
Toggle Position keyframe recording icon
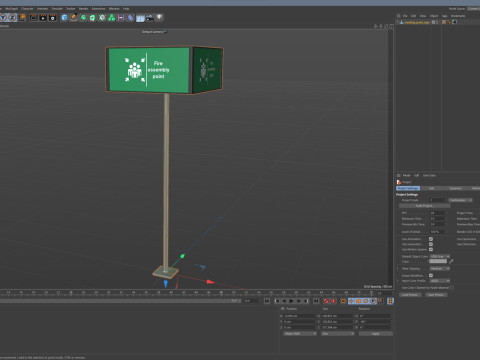tap(351, 301)
